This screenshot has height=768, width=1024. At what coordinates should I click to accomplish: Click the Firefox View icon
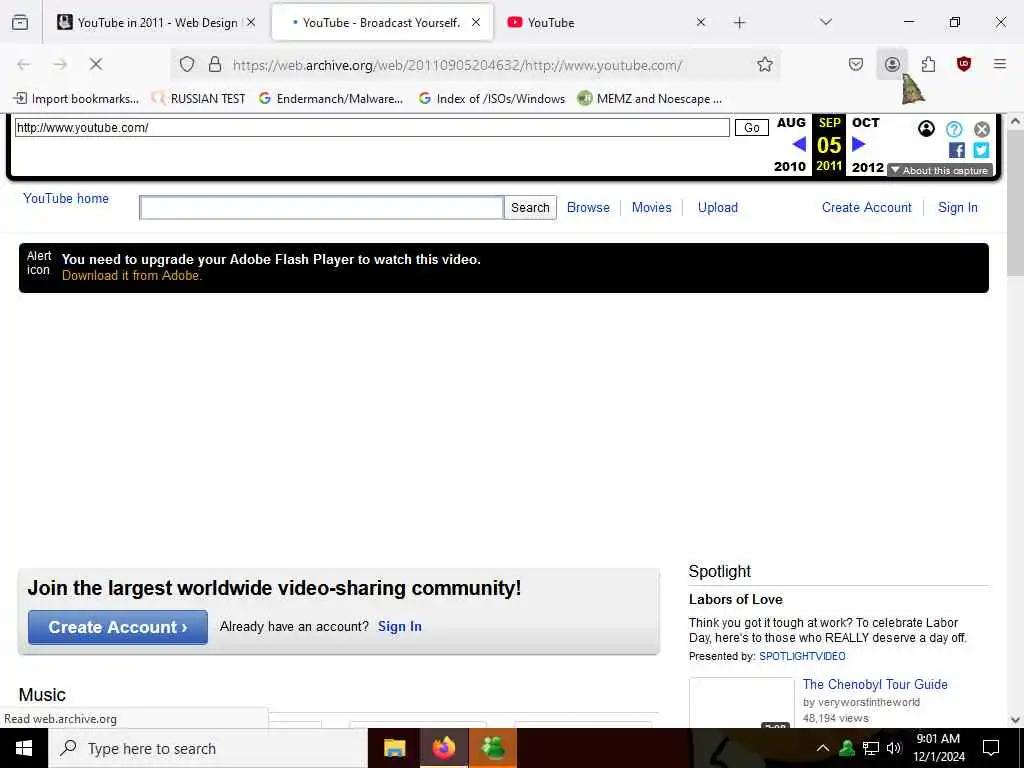[20, 22]
